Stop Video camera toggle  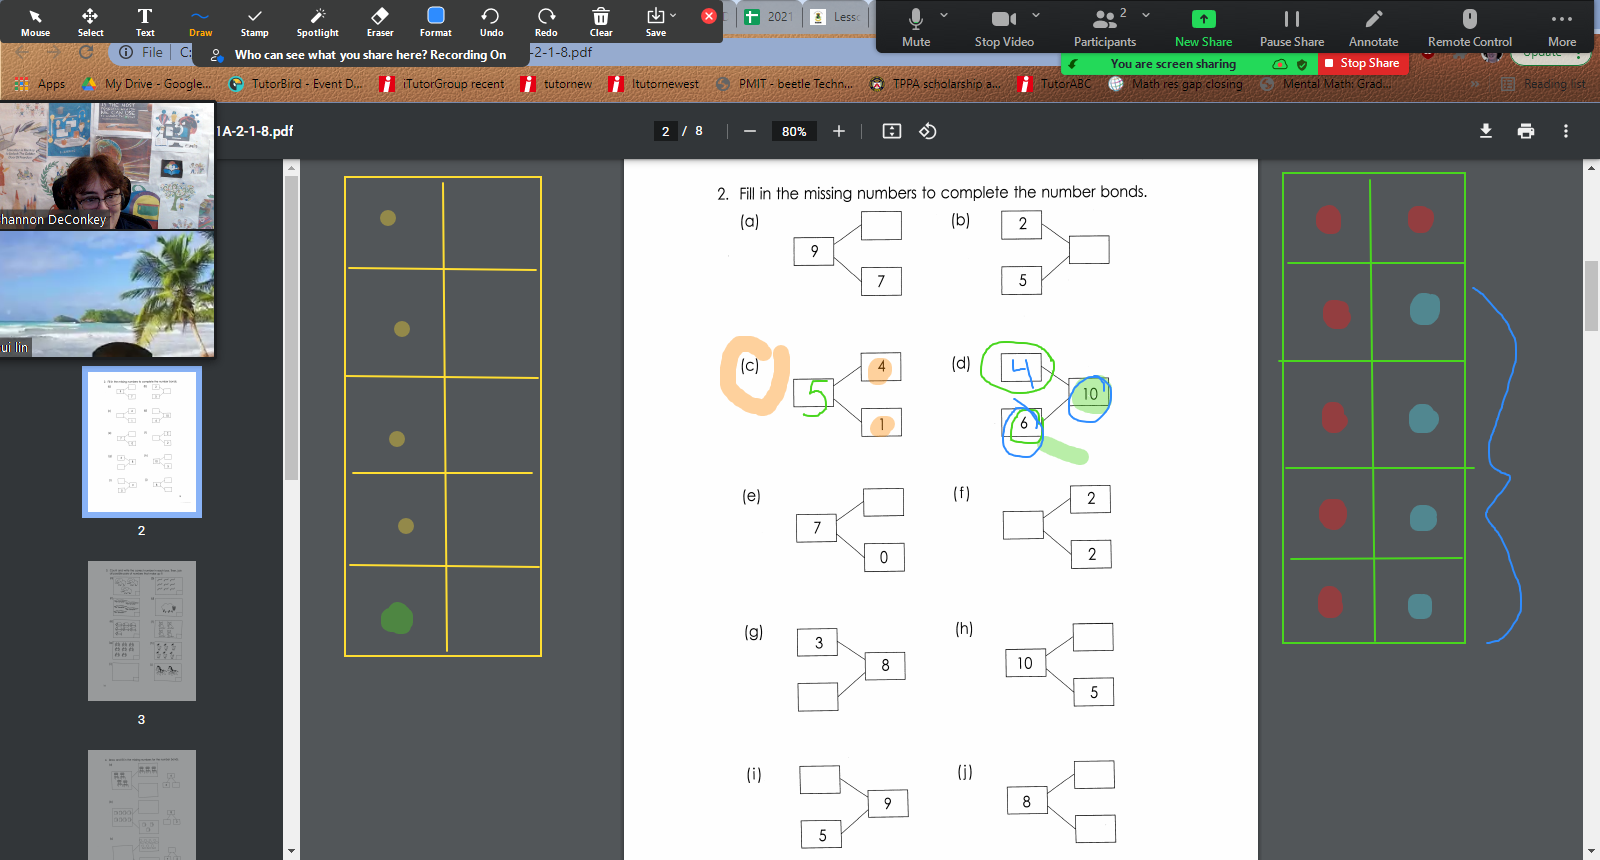pos(1004,27)
